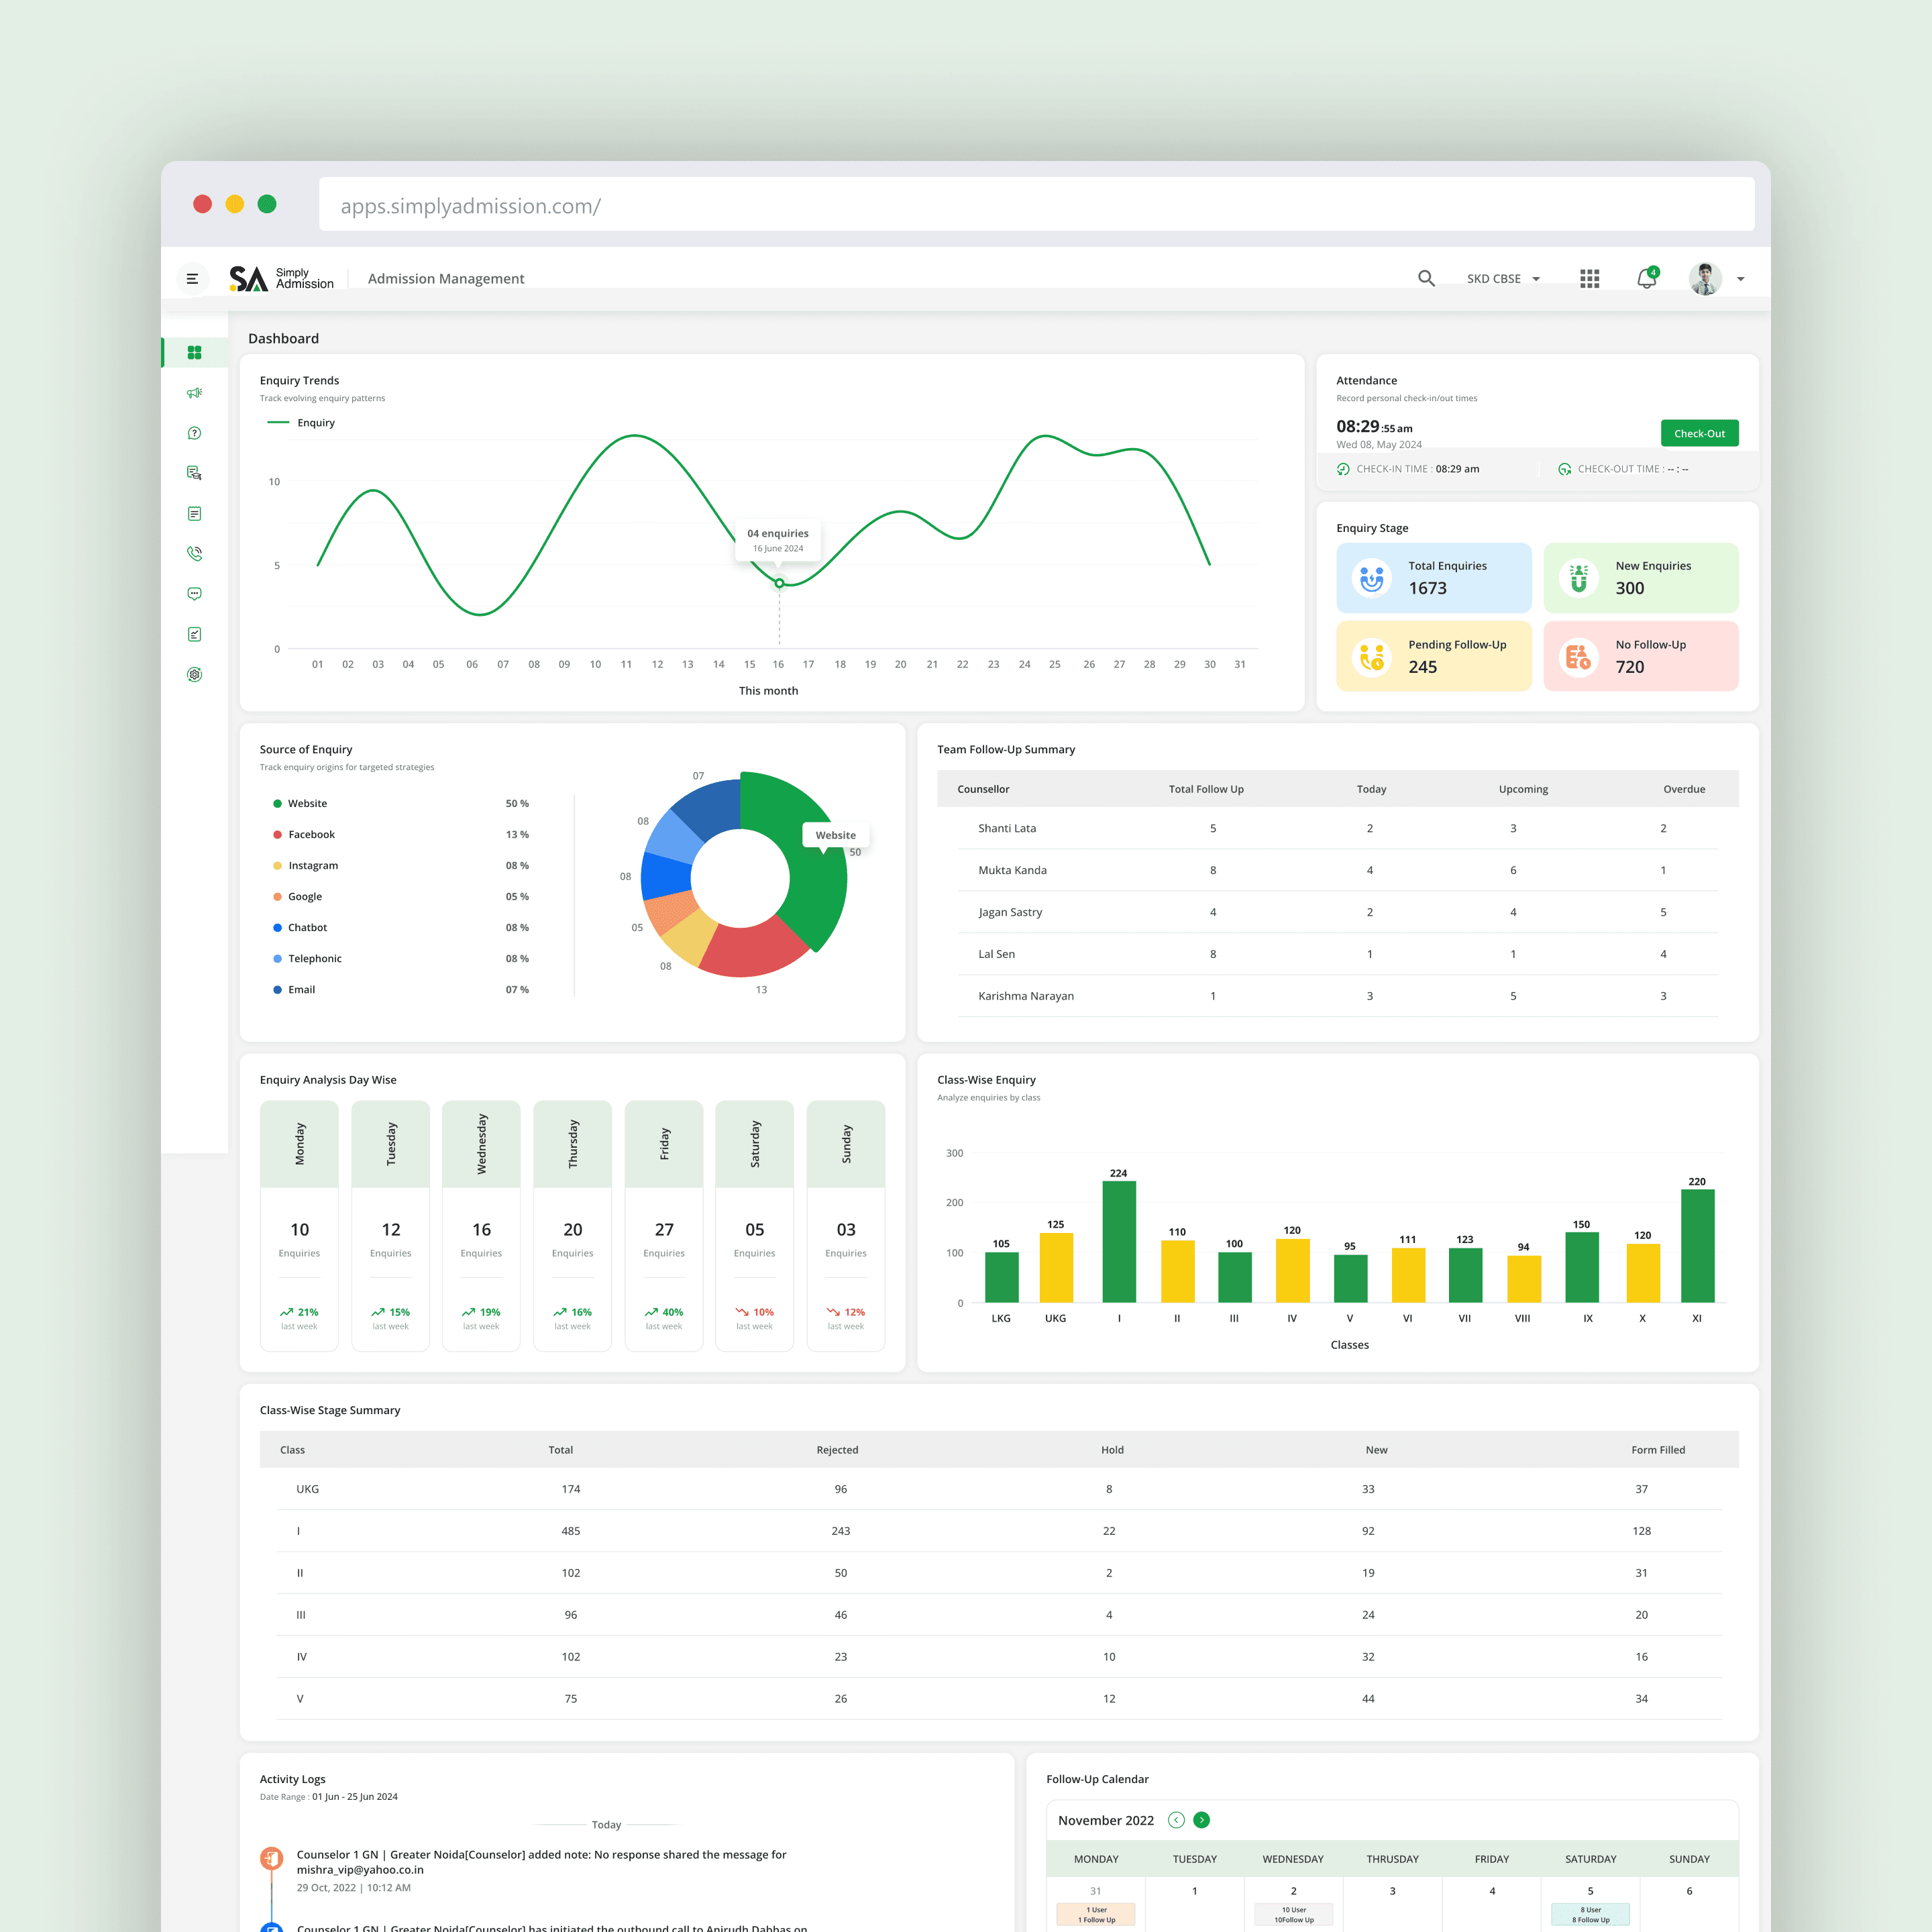
Task: Open the phone calls sidebar icon
Action: coord(194,554)
